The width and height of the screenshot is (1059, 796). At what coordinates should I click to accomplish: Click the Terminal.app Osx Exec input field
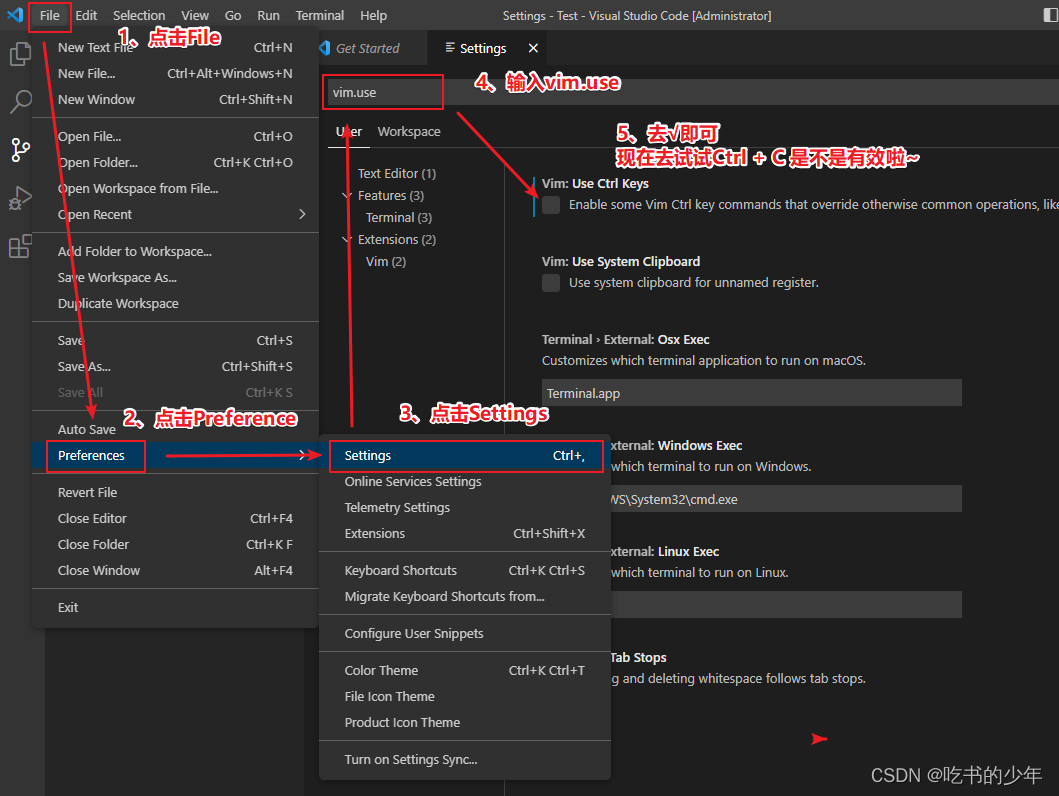(x=752, y=393)
